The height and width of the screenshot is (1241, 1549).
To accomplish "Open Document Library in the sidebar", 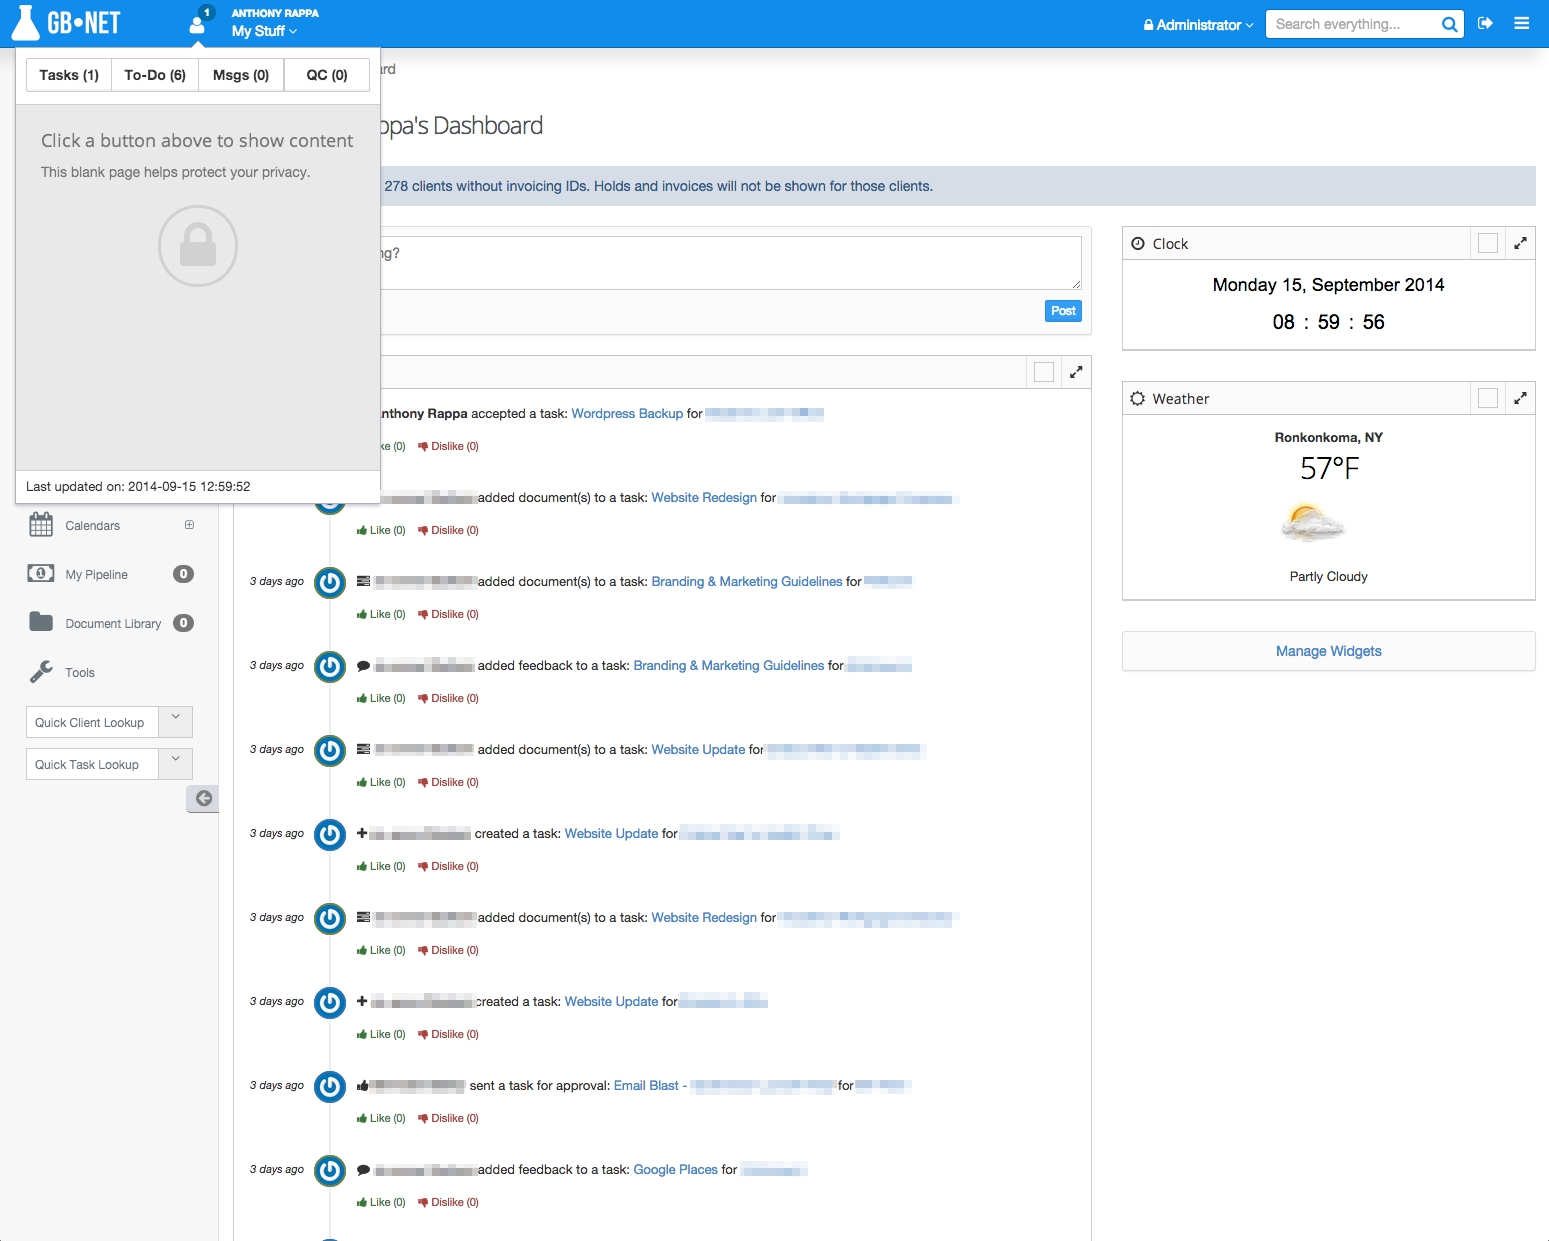I will tap(113, 623).
